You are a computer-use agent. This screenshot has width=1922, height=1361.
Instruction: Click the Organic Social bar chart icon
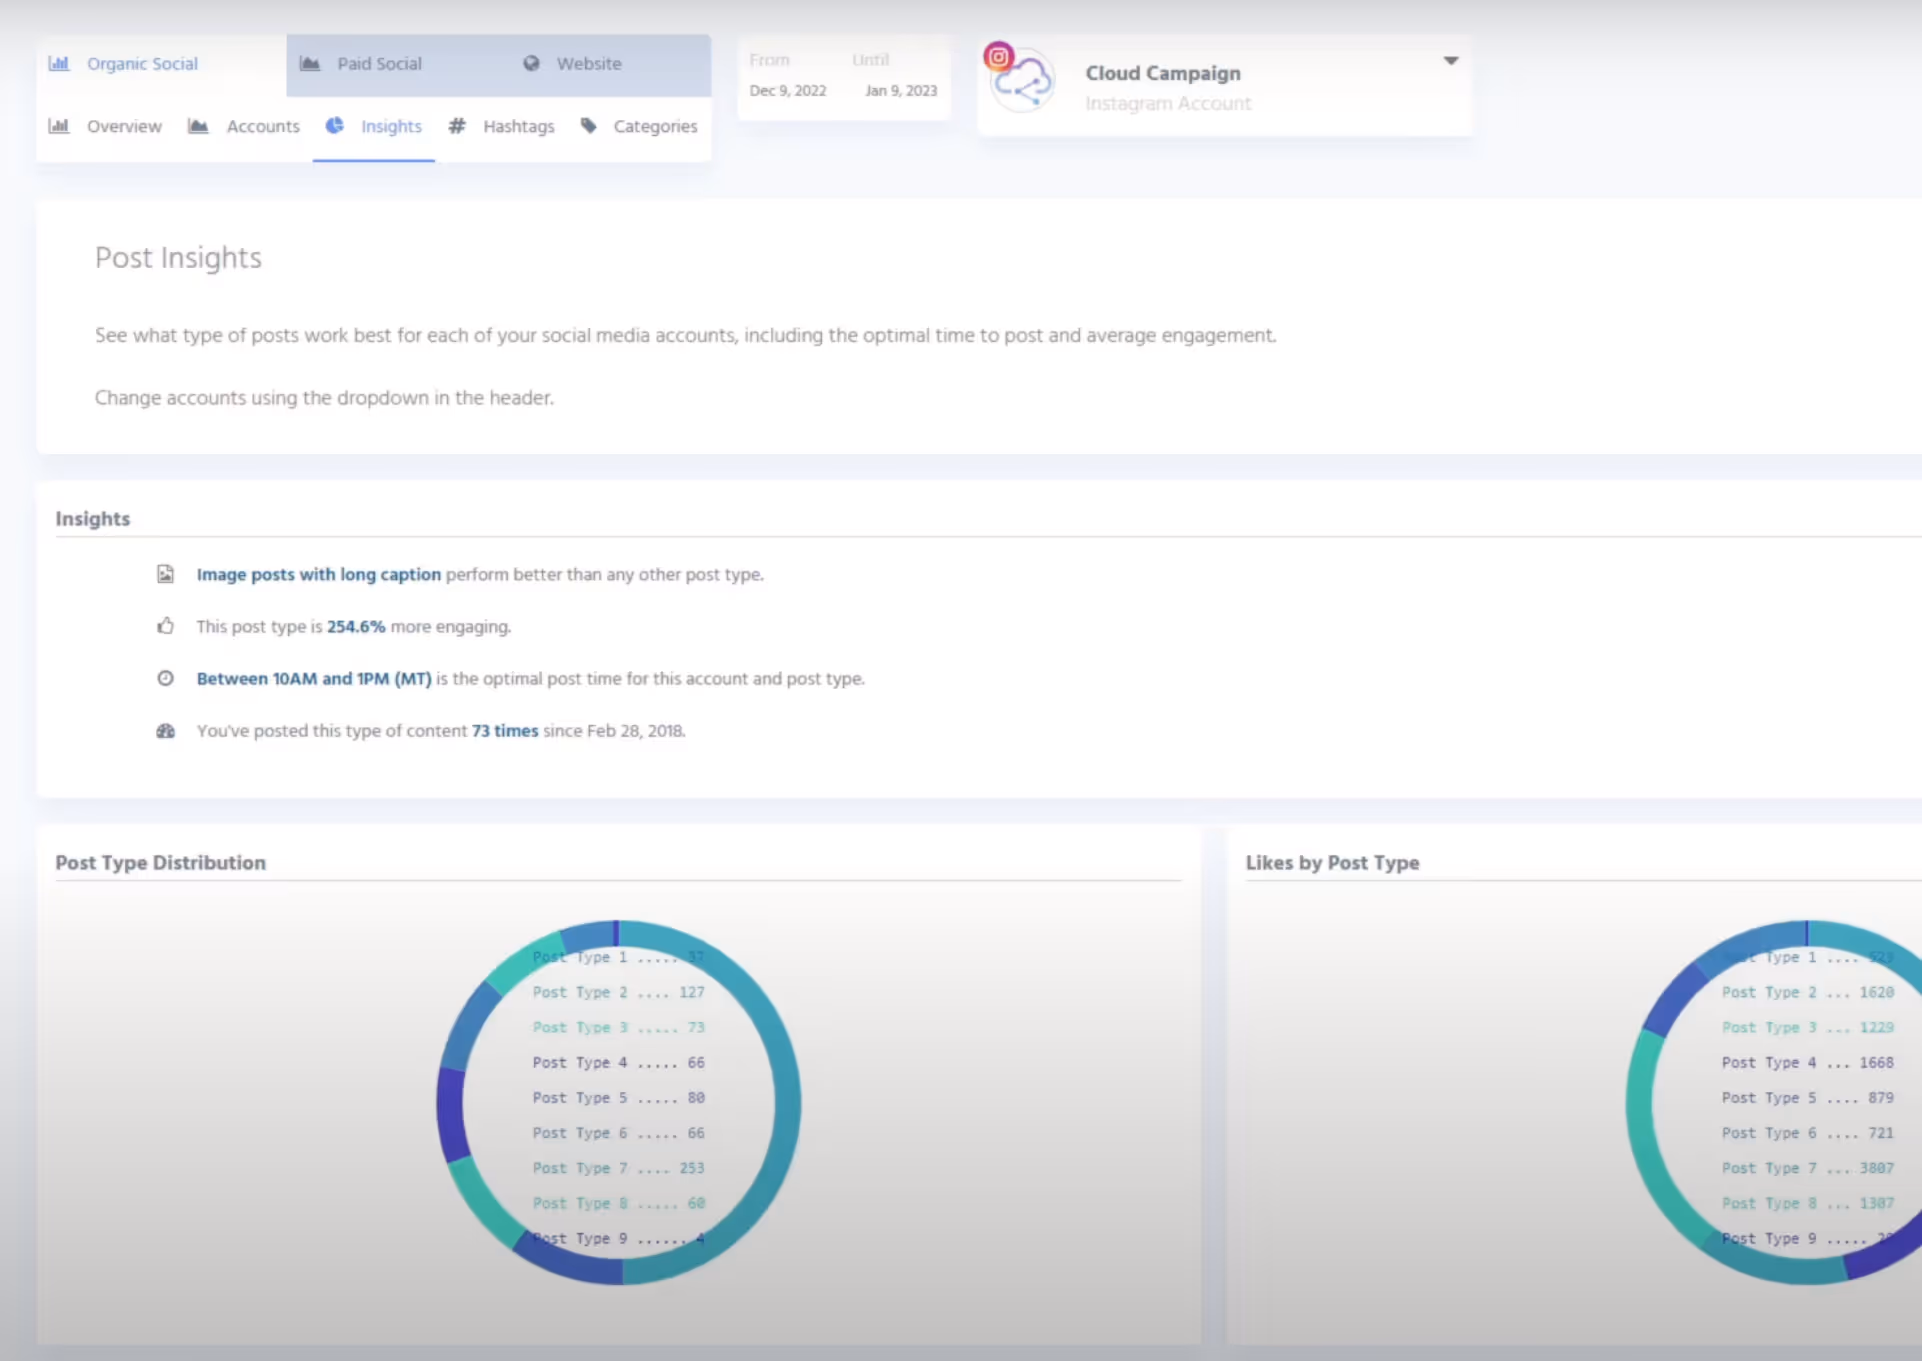point(59,64)
